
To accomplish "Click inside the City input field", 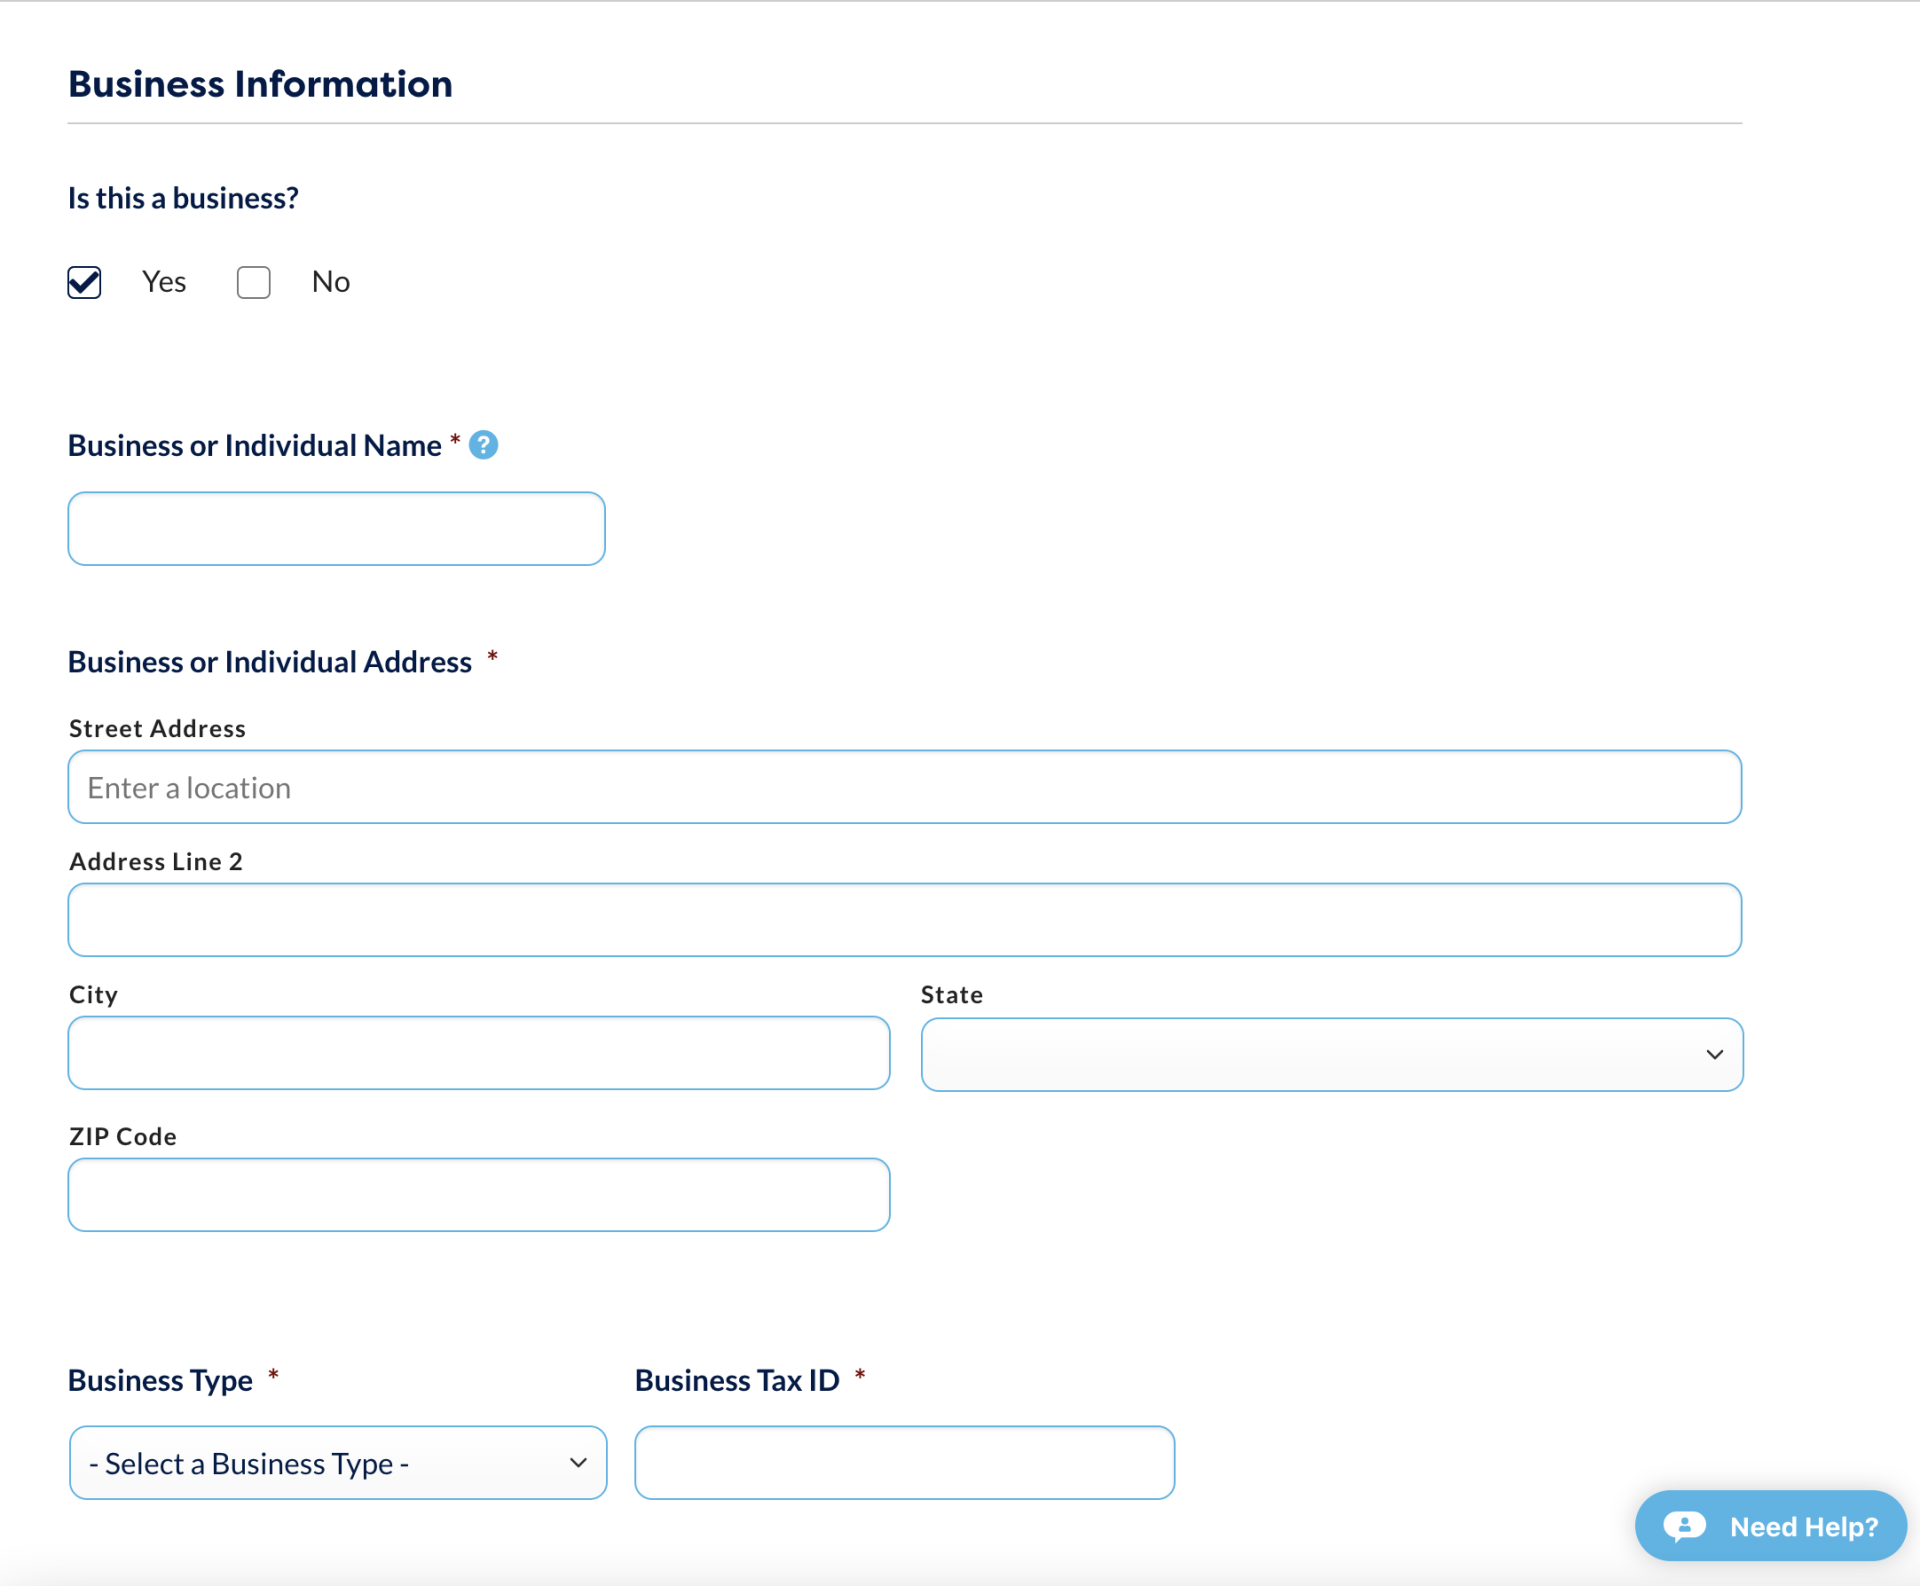I will point(478,1053).
